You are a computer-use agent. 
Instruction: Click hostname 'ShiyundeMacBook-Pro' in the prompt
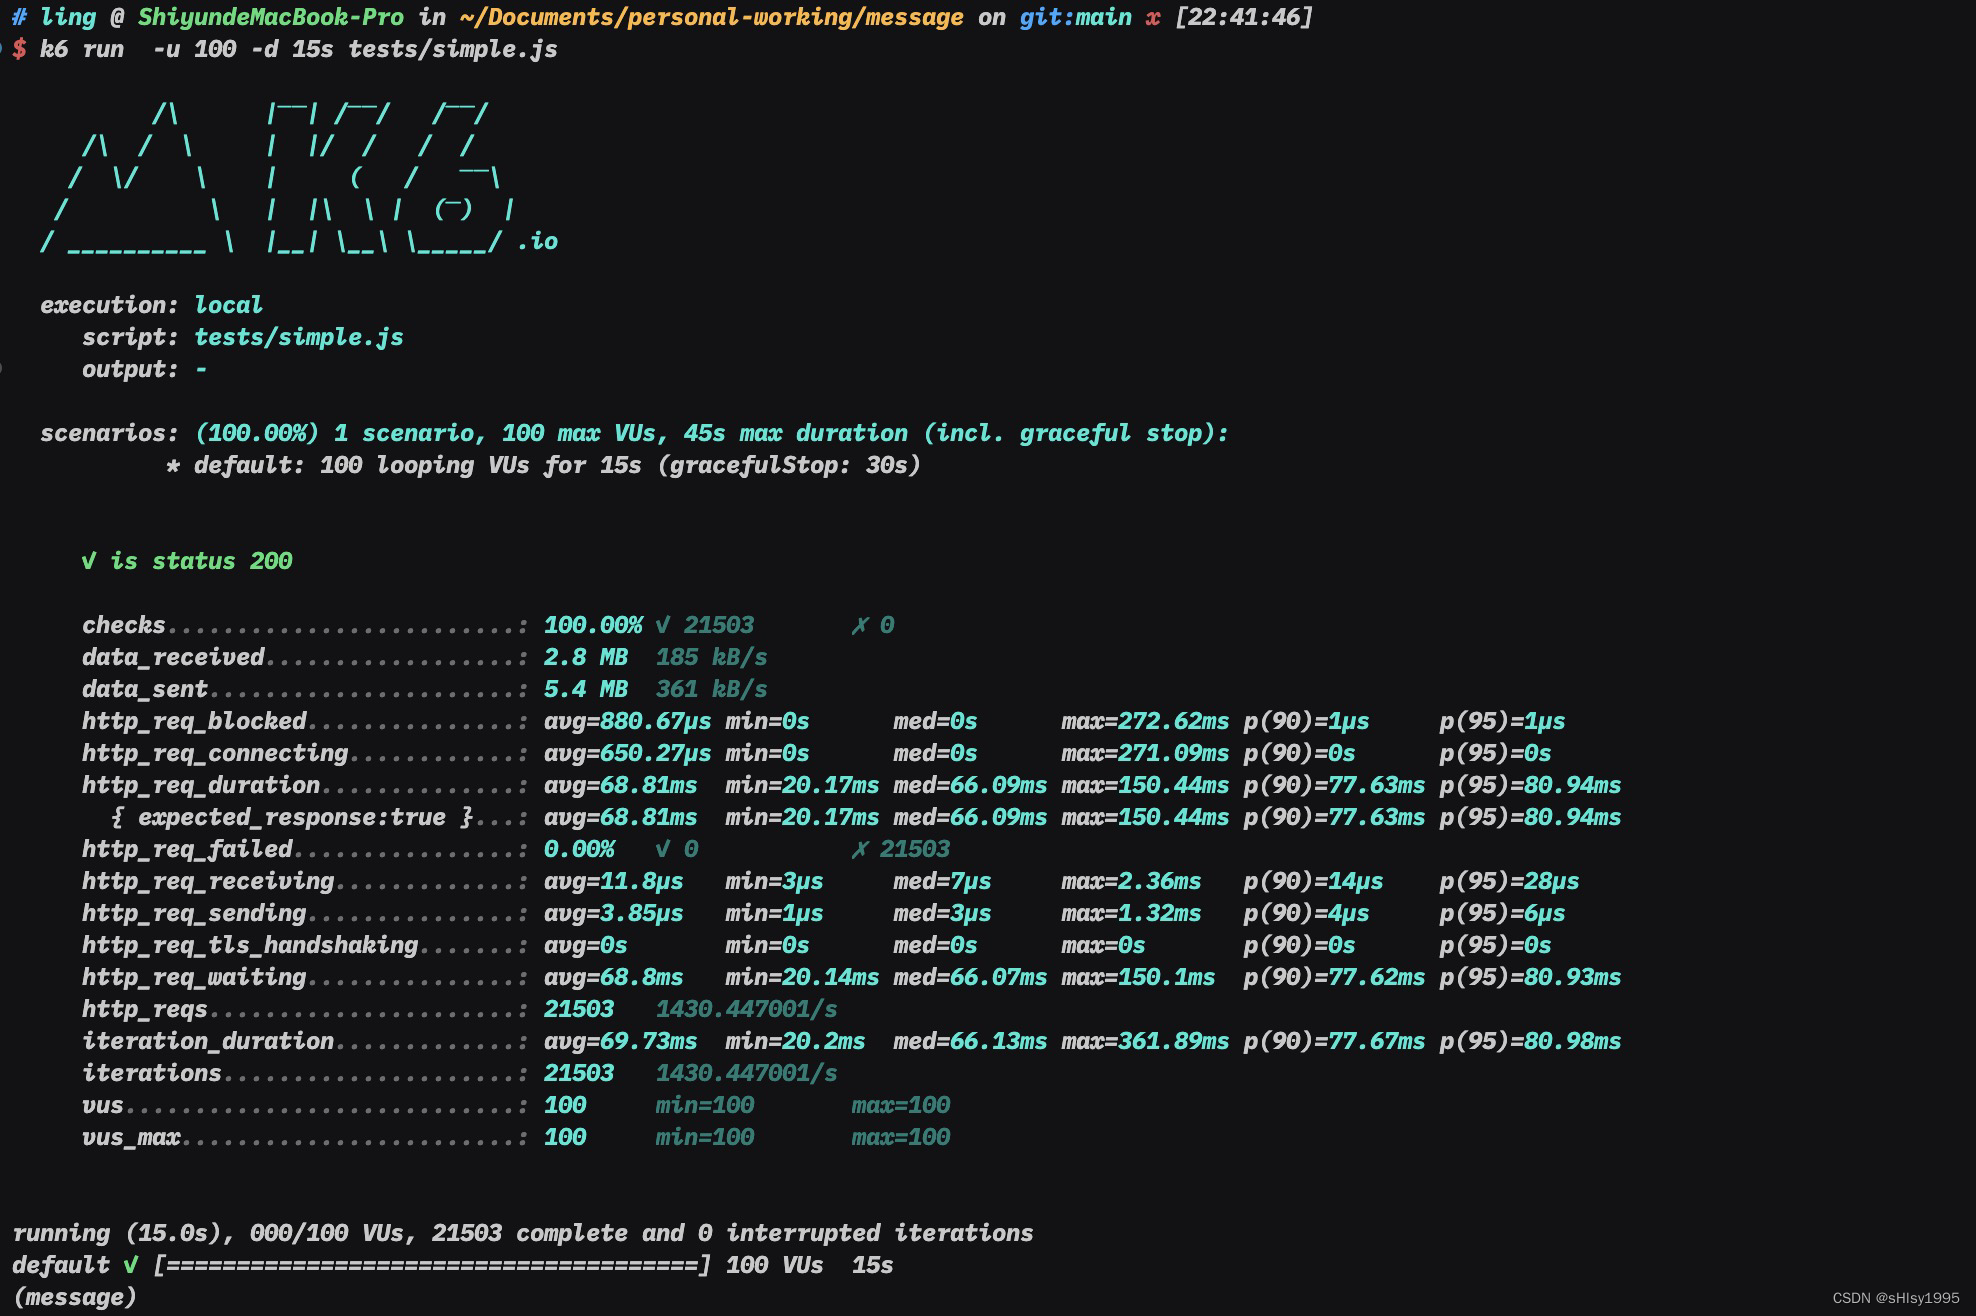271,17
